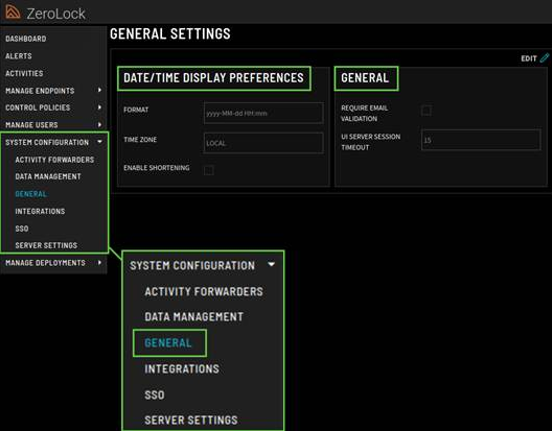Collapse the System Configuration arrow in the sidebar
This screenshot has height=431, width=552.
pos(100,142)
